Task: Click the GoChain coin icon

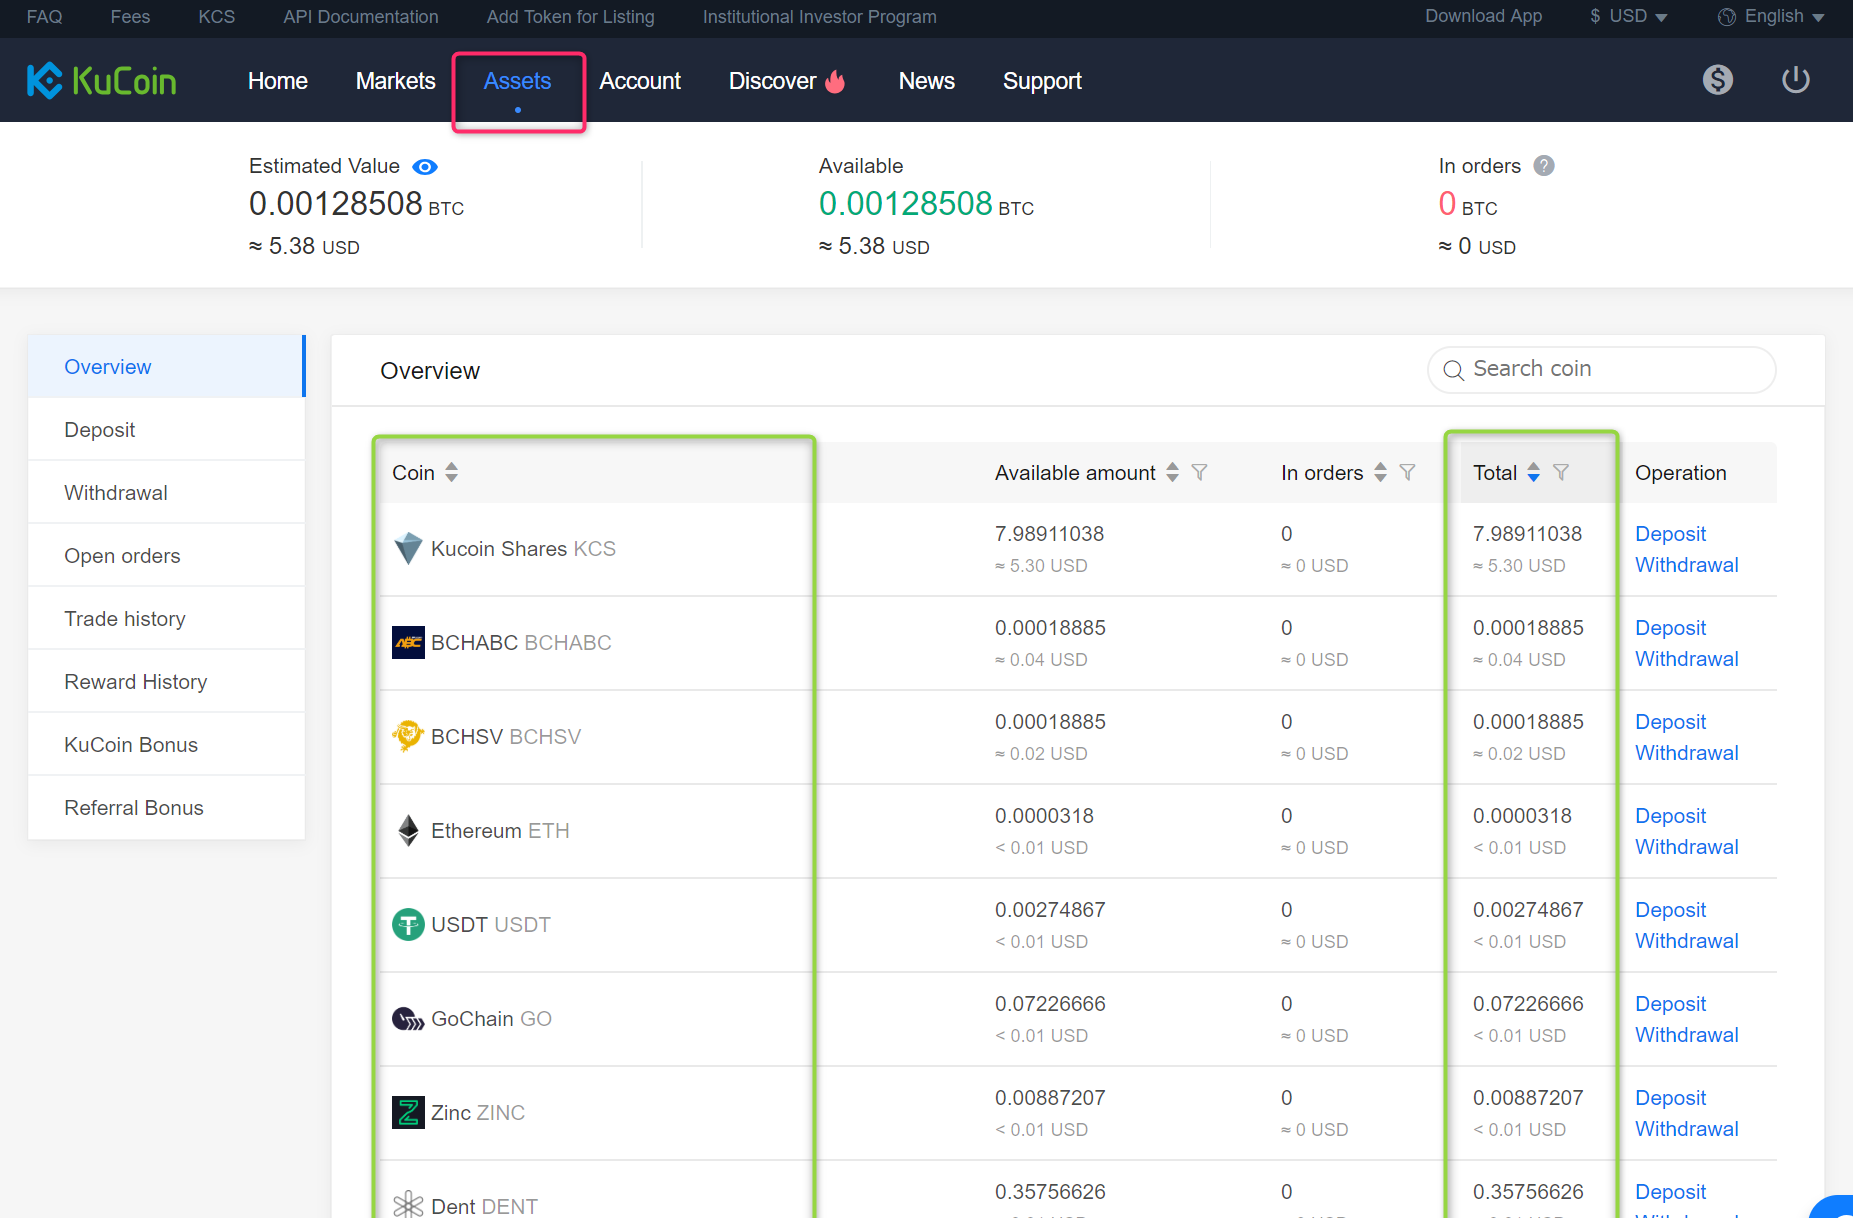Action: coord(408,1019)
